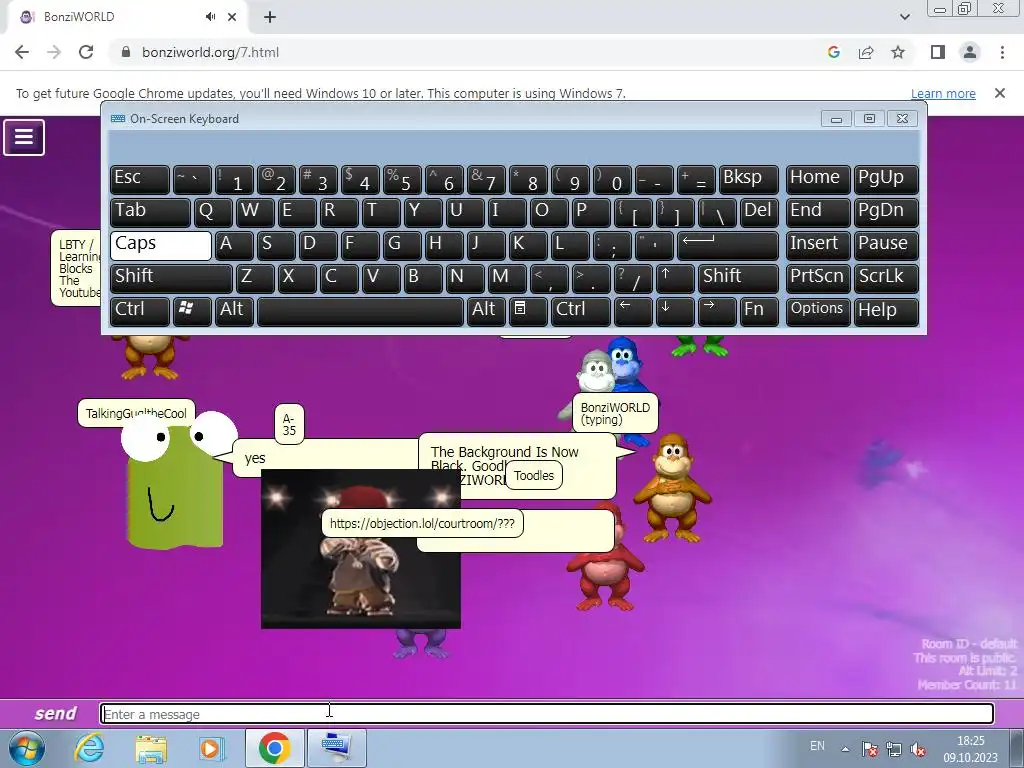Click the Home key
Viewport: 1024px width, 768px height.
click(x=818, y=180)
